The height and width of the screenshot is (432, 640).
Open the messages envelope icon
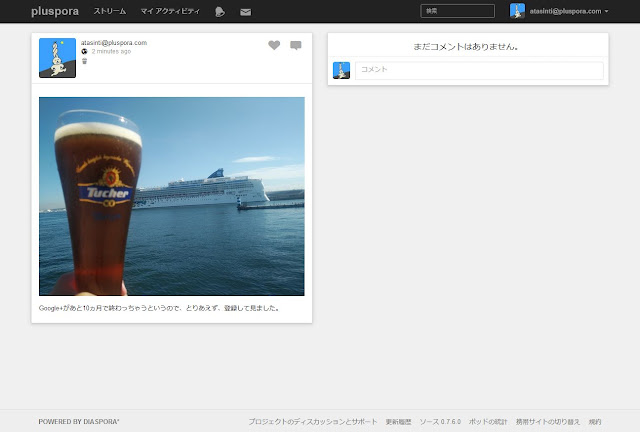coord(246,12)
